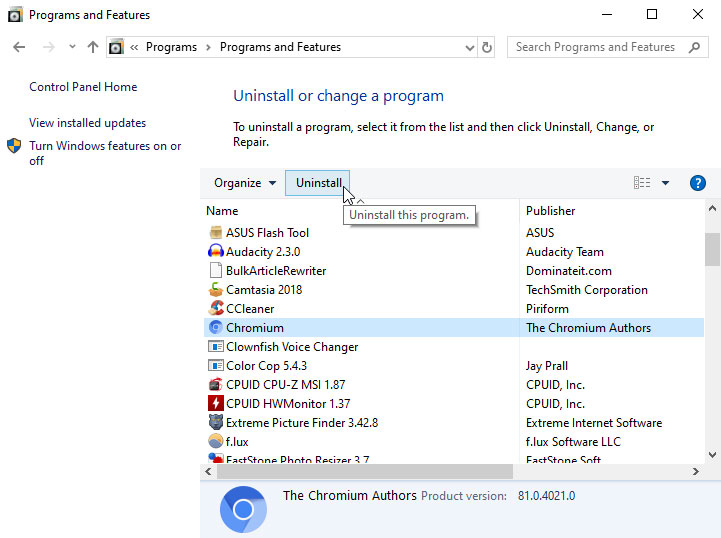This screenshot has height=538, width=721.
Task: Click the Piriform publisher cell
Action: click(547, 309)
